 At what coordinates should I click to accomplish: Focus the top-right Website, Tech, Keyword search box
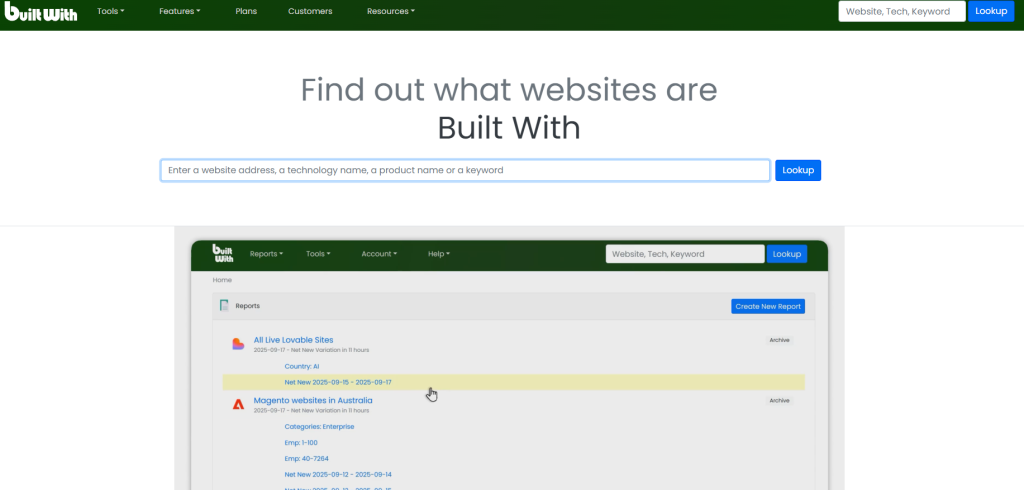click(x=902, y=11)
